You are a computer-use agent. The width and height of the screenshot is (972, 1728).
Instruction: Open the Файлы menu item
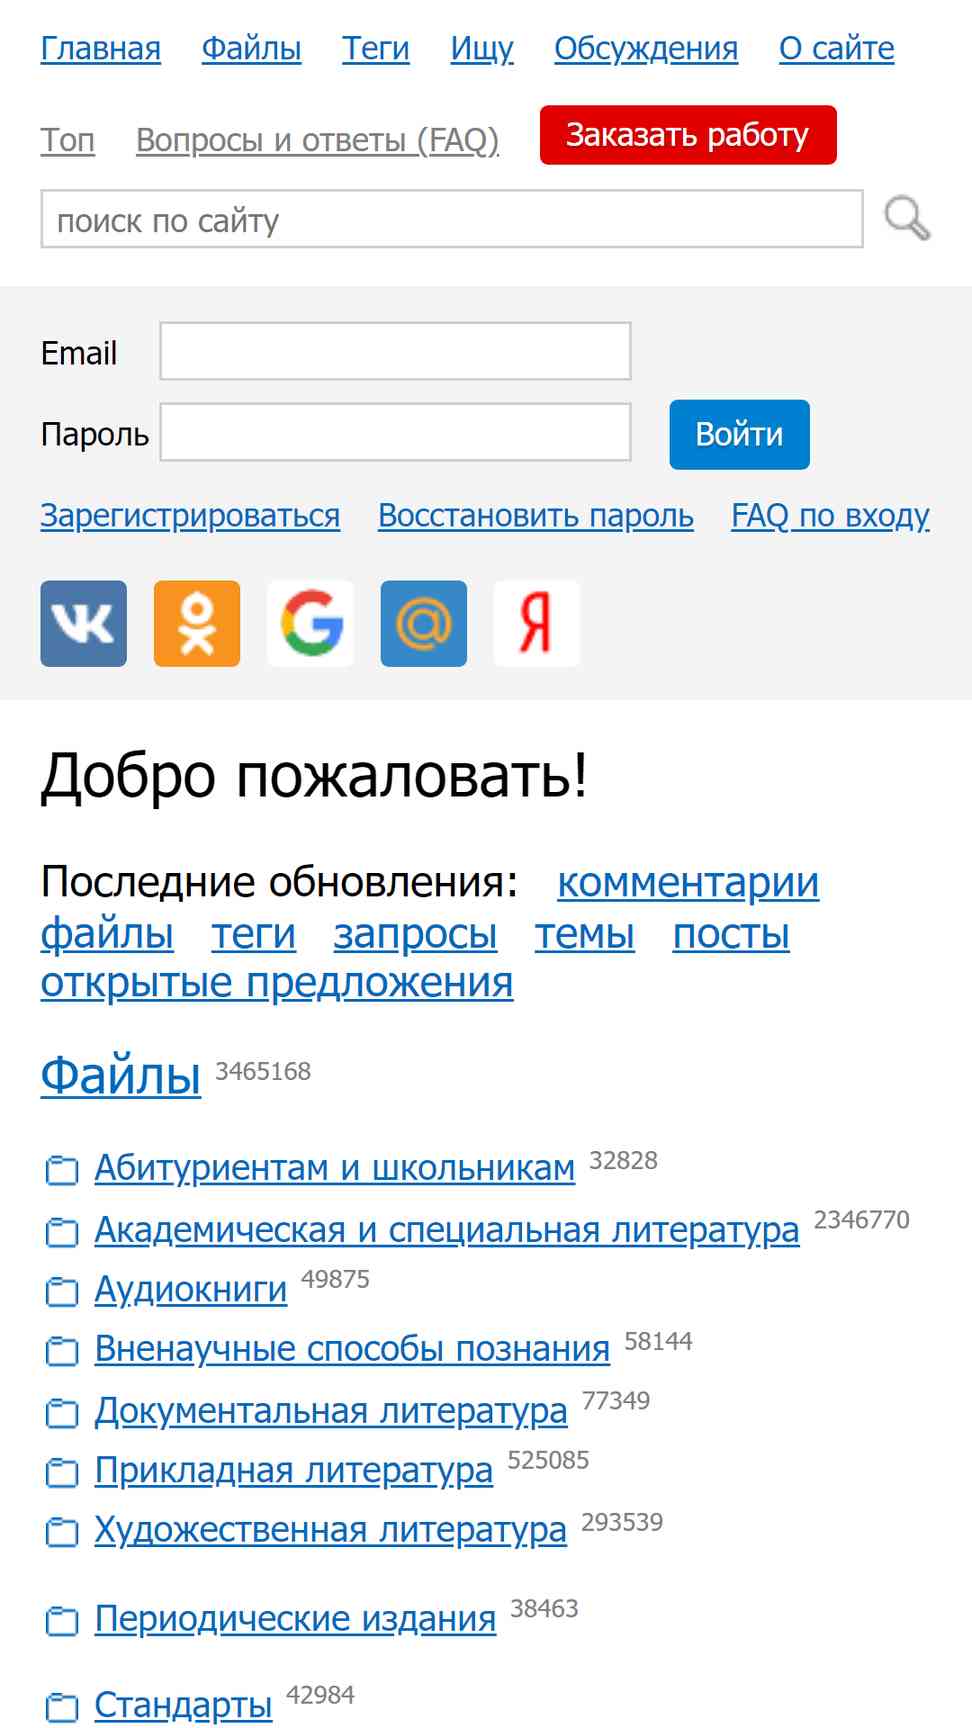tap(251, 48)
